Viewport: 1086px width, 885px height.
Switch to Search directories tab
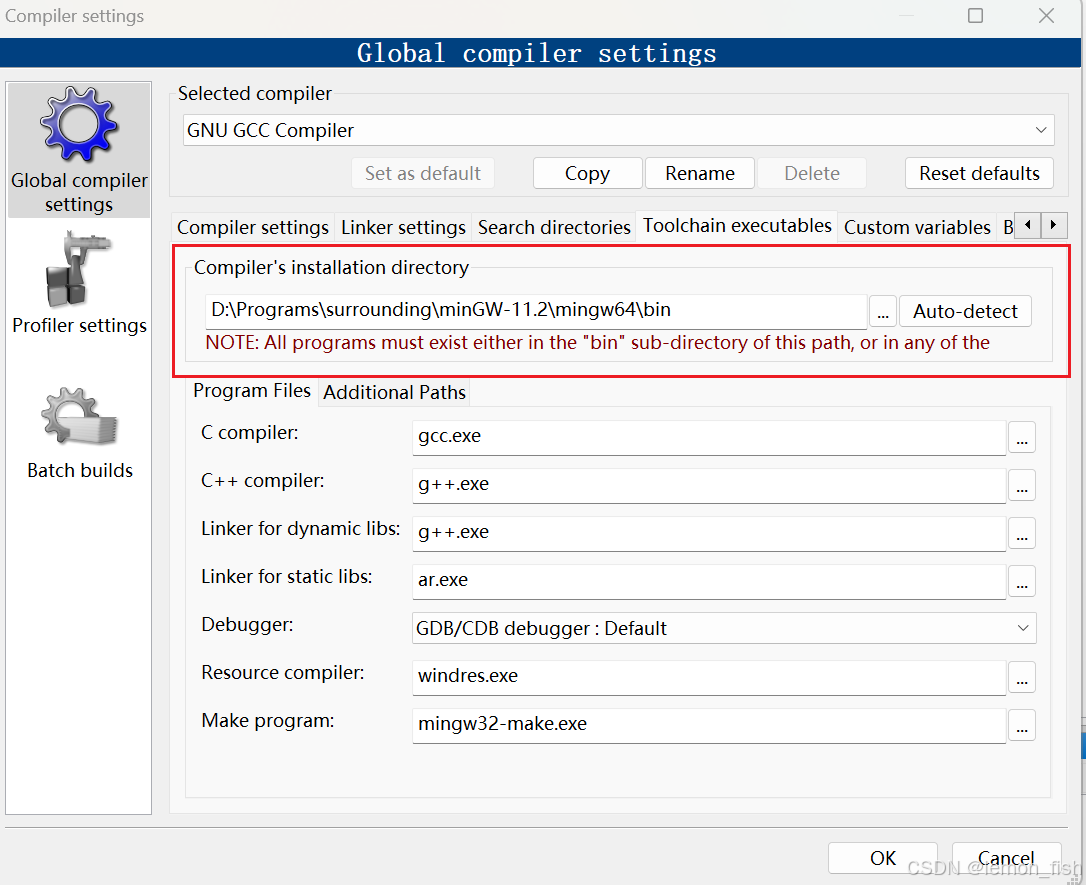pos(554,227)
